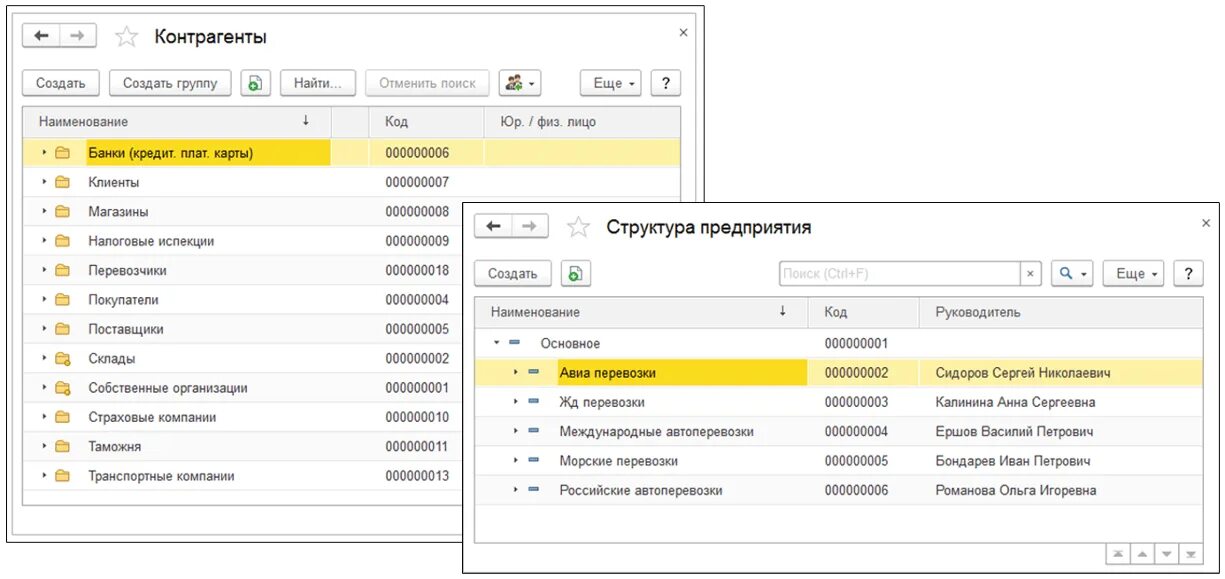Jump to first row with the list navigation arrow
This screenshot has width=1225, height=579.
pos(1118,553)
